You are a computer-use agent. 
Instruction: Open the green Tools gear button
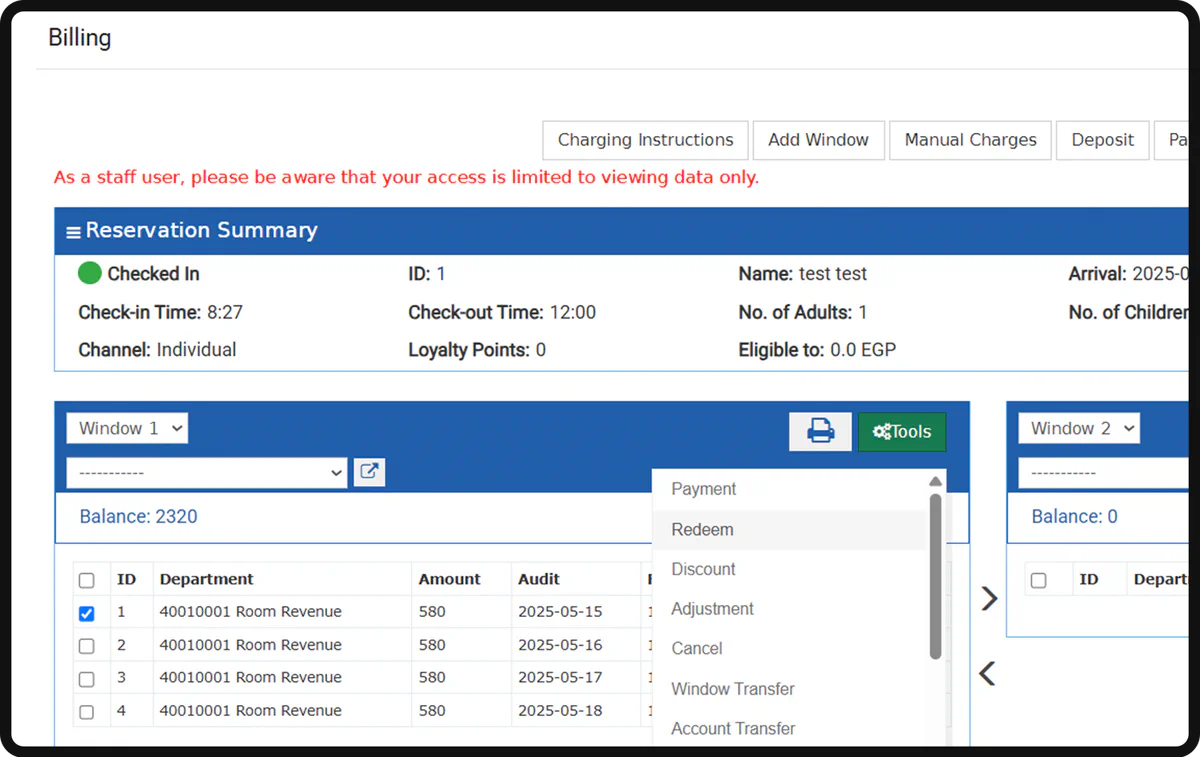point(902,431)
